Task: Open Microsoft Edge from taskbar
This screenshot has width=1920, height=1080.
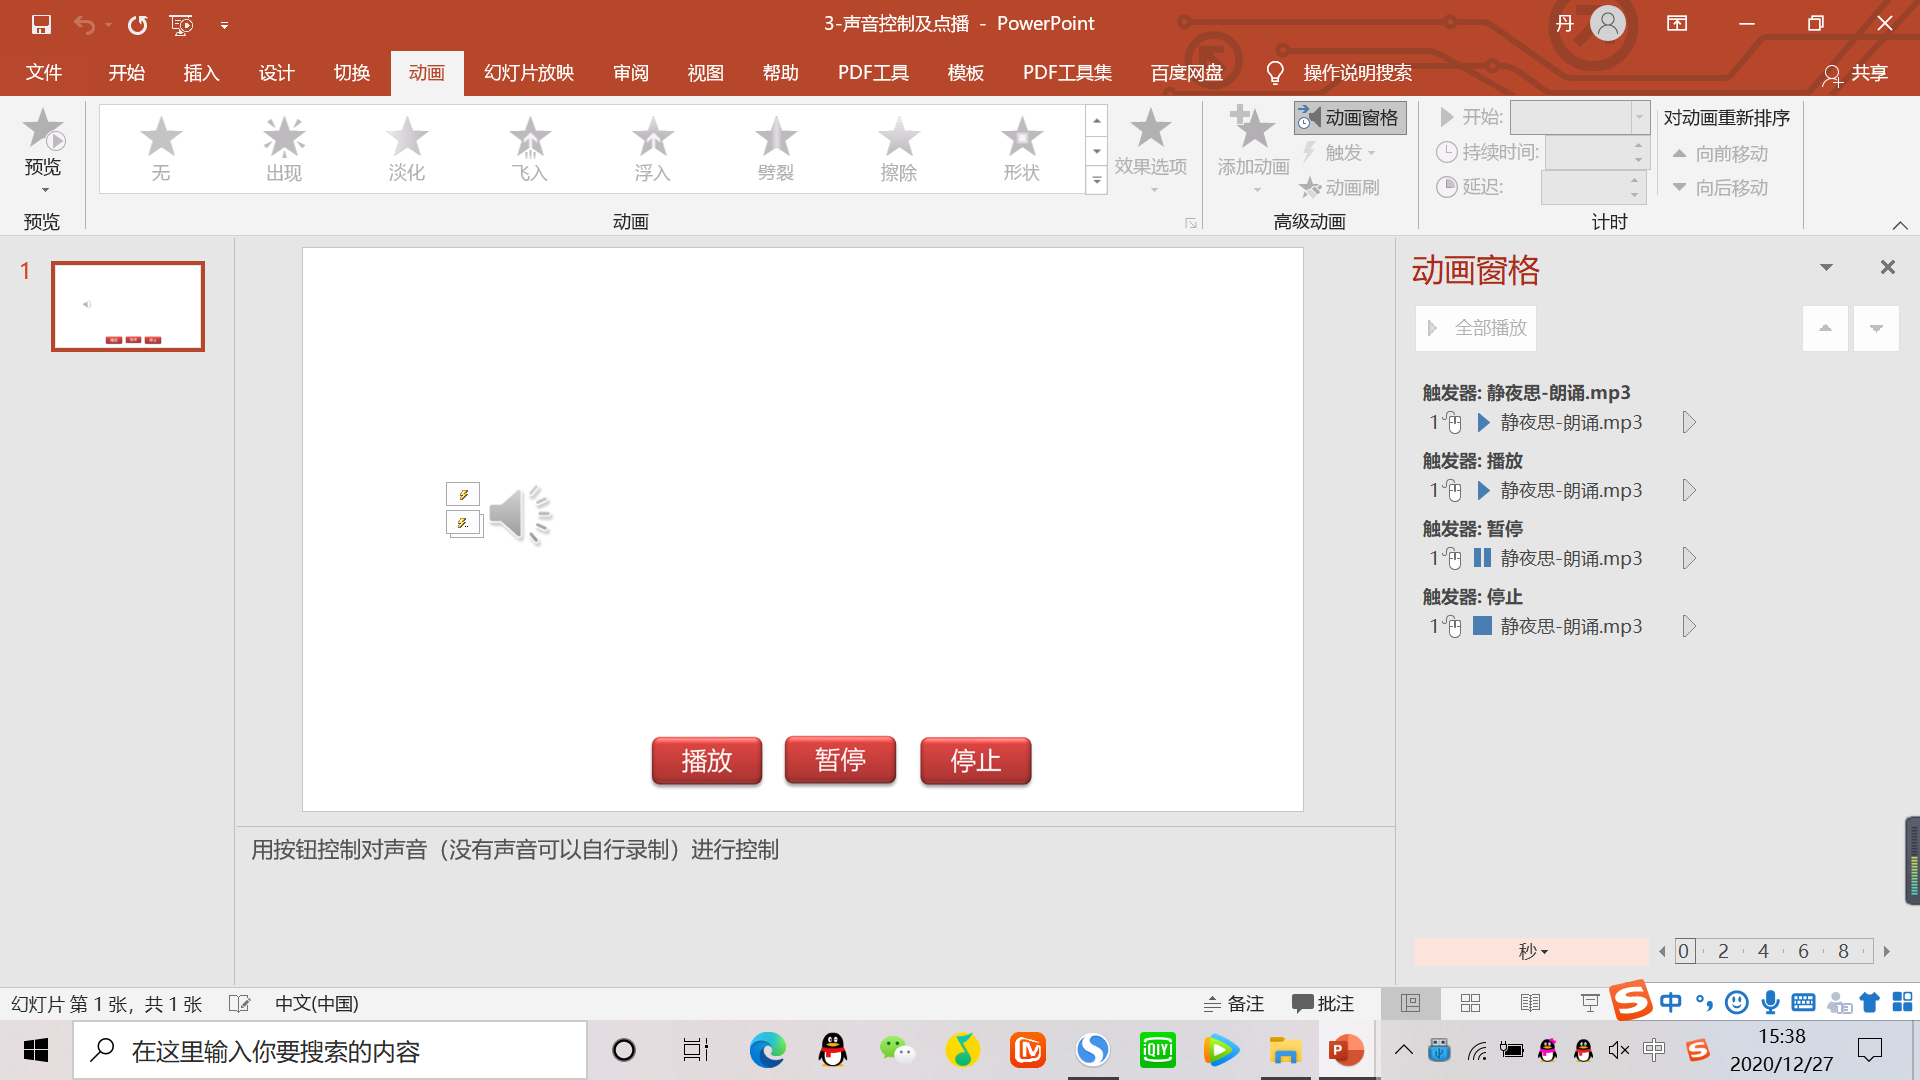Action: click(x=767, y=1050)
